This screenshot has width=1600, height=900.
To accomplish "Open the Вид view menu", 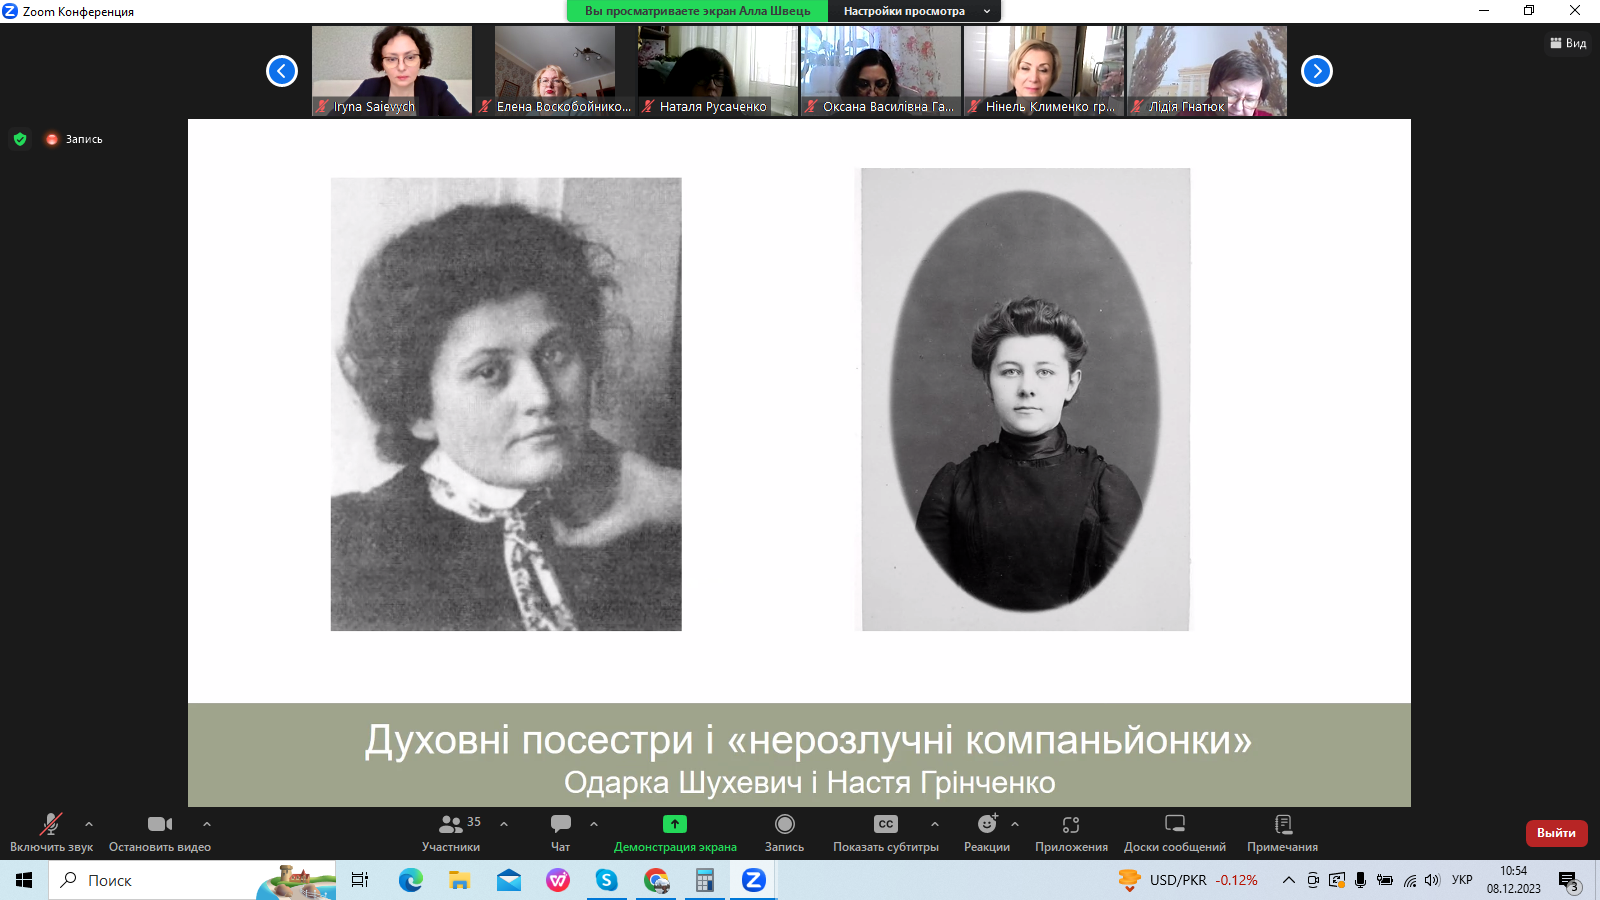I will click(1568, 43).
